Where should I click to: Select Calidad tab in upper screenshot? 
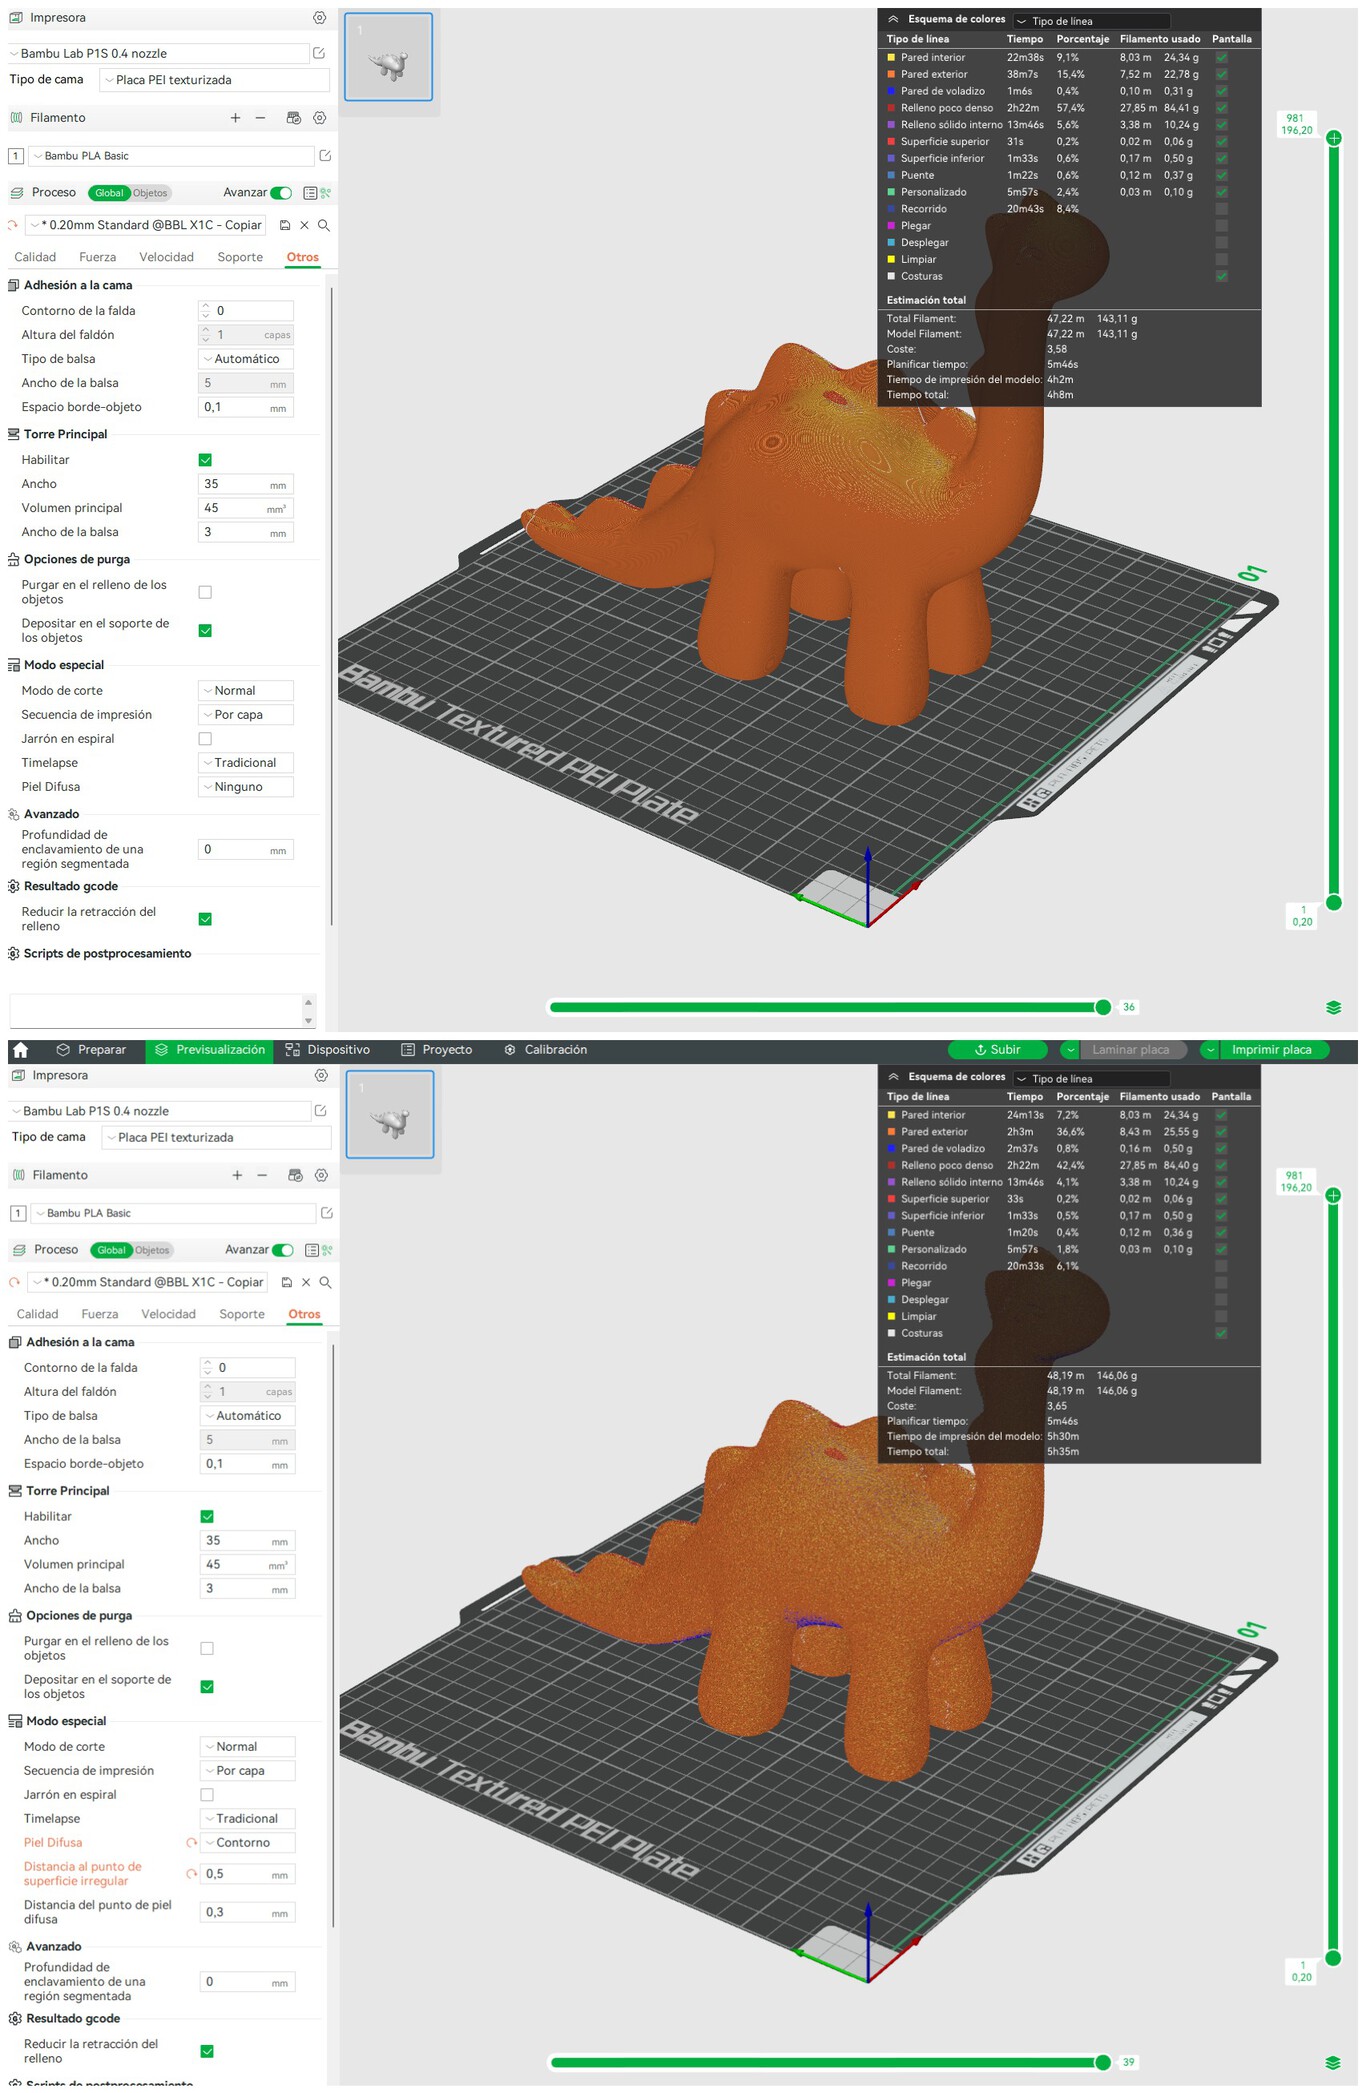(35, 257)
